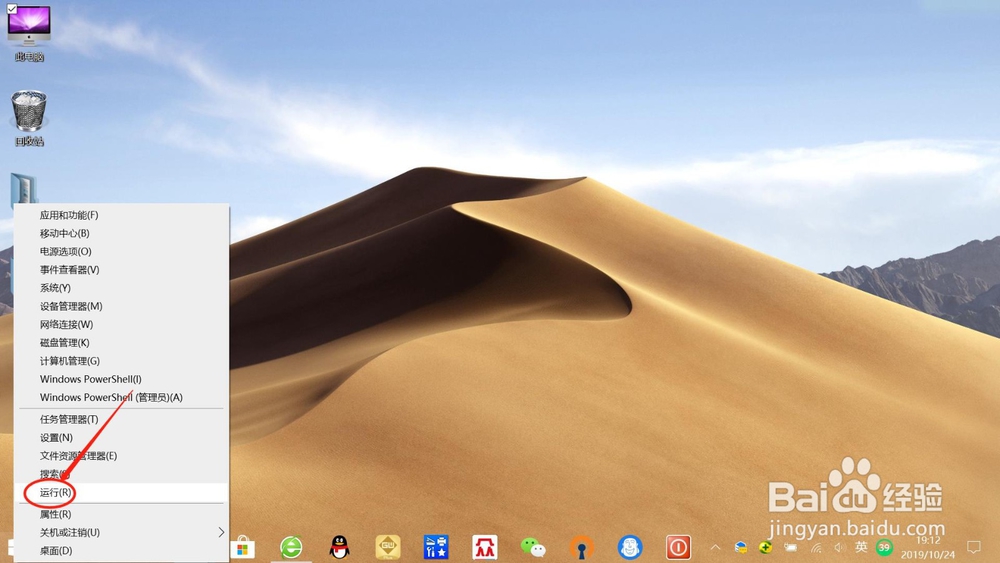The image size is (1000, 563).
Task: Open Wi-Fi network tray icon
Action: point(816,547)
